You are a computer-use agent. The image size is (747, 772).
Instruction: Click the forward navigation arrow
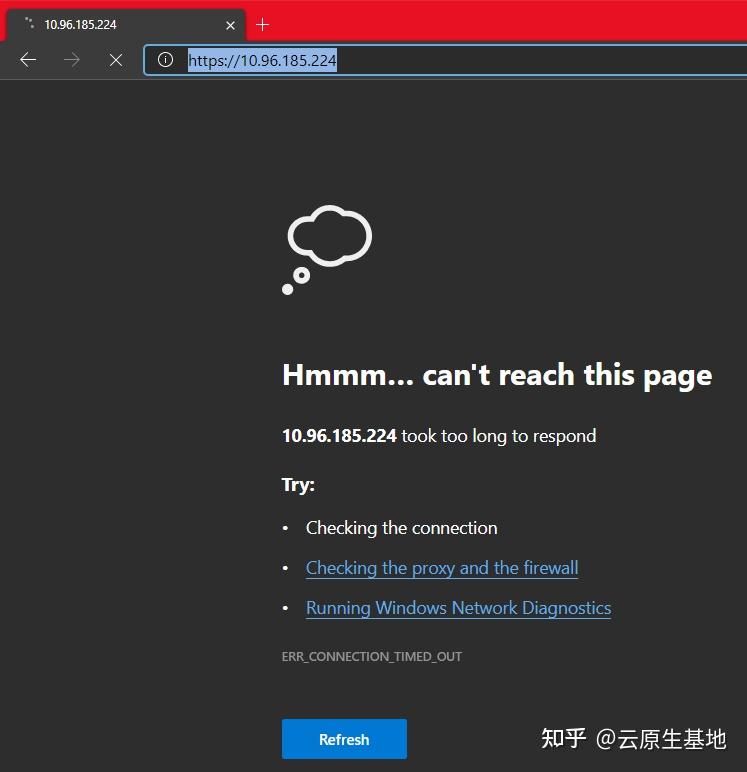coord(72,60)
